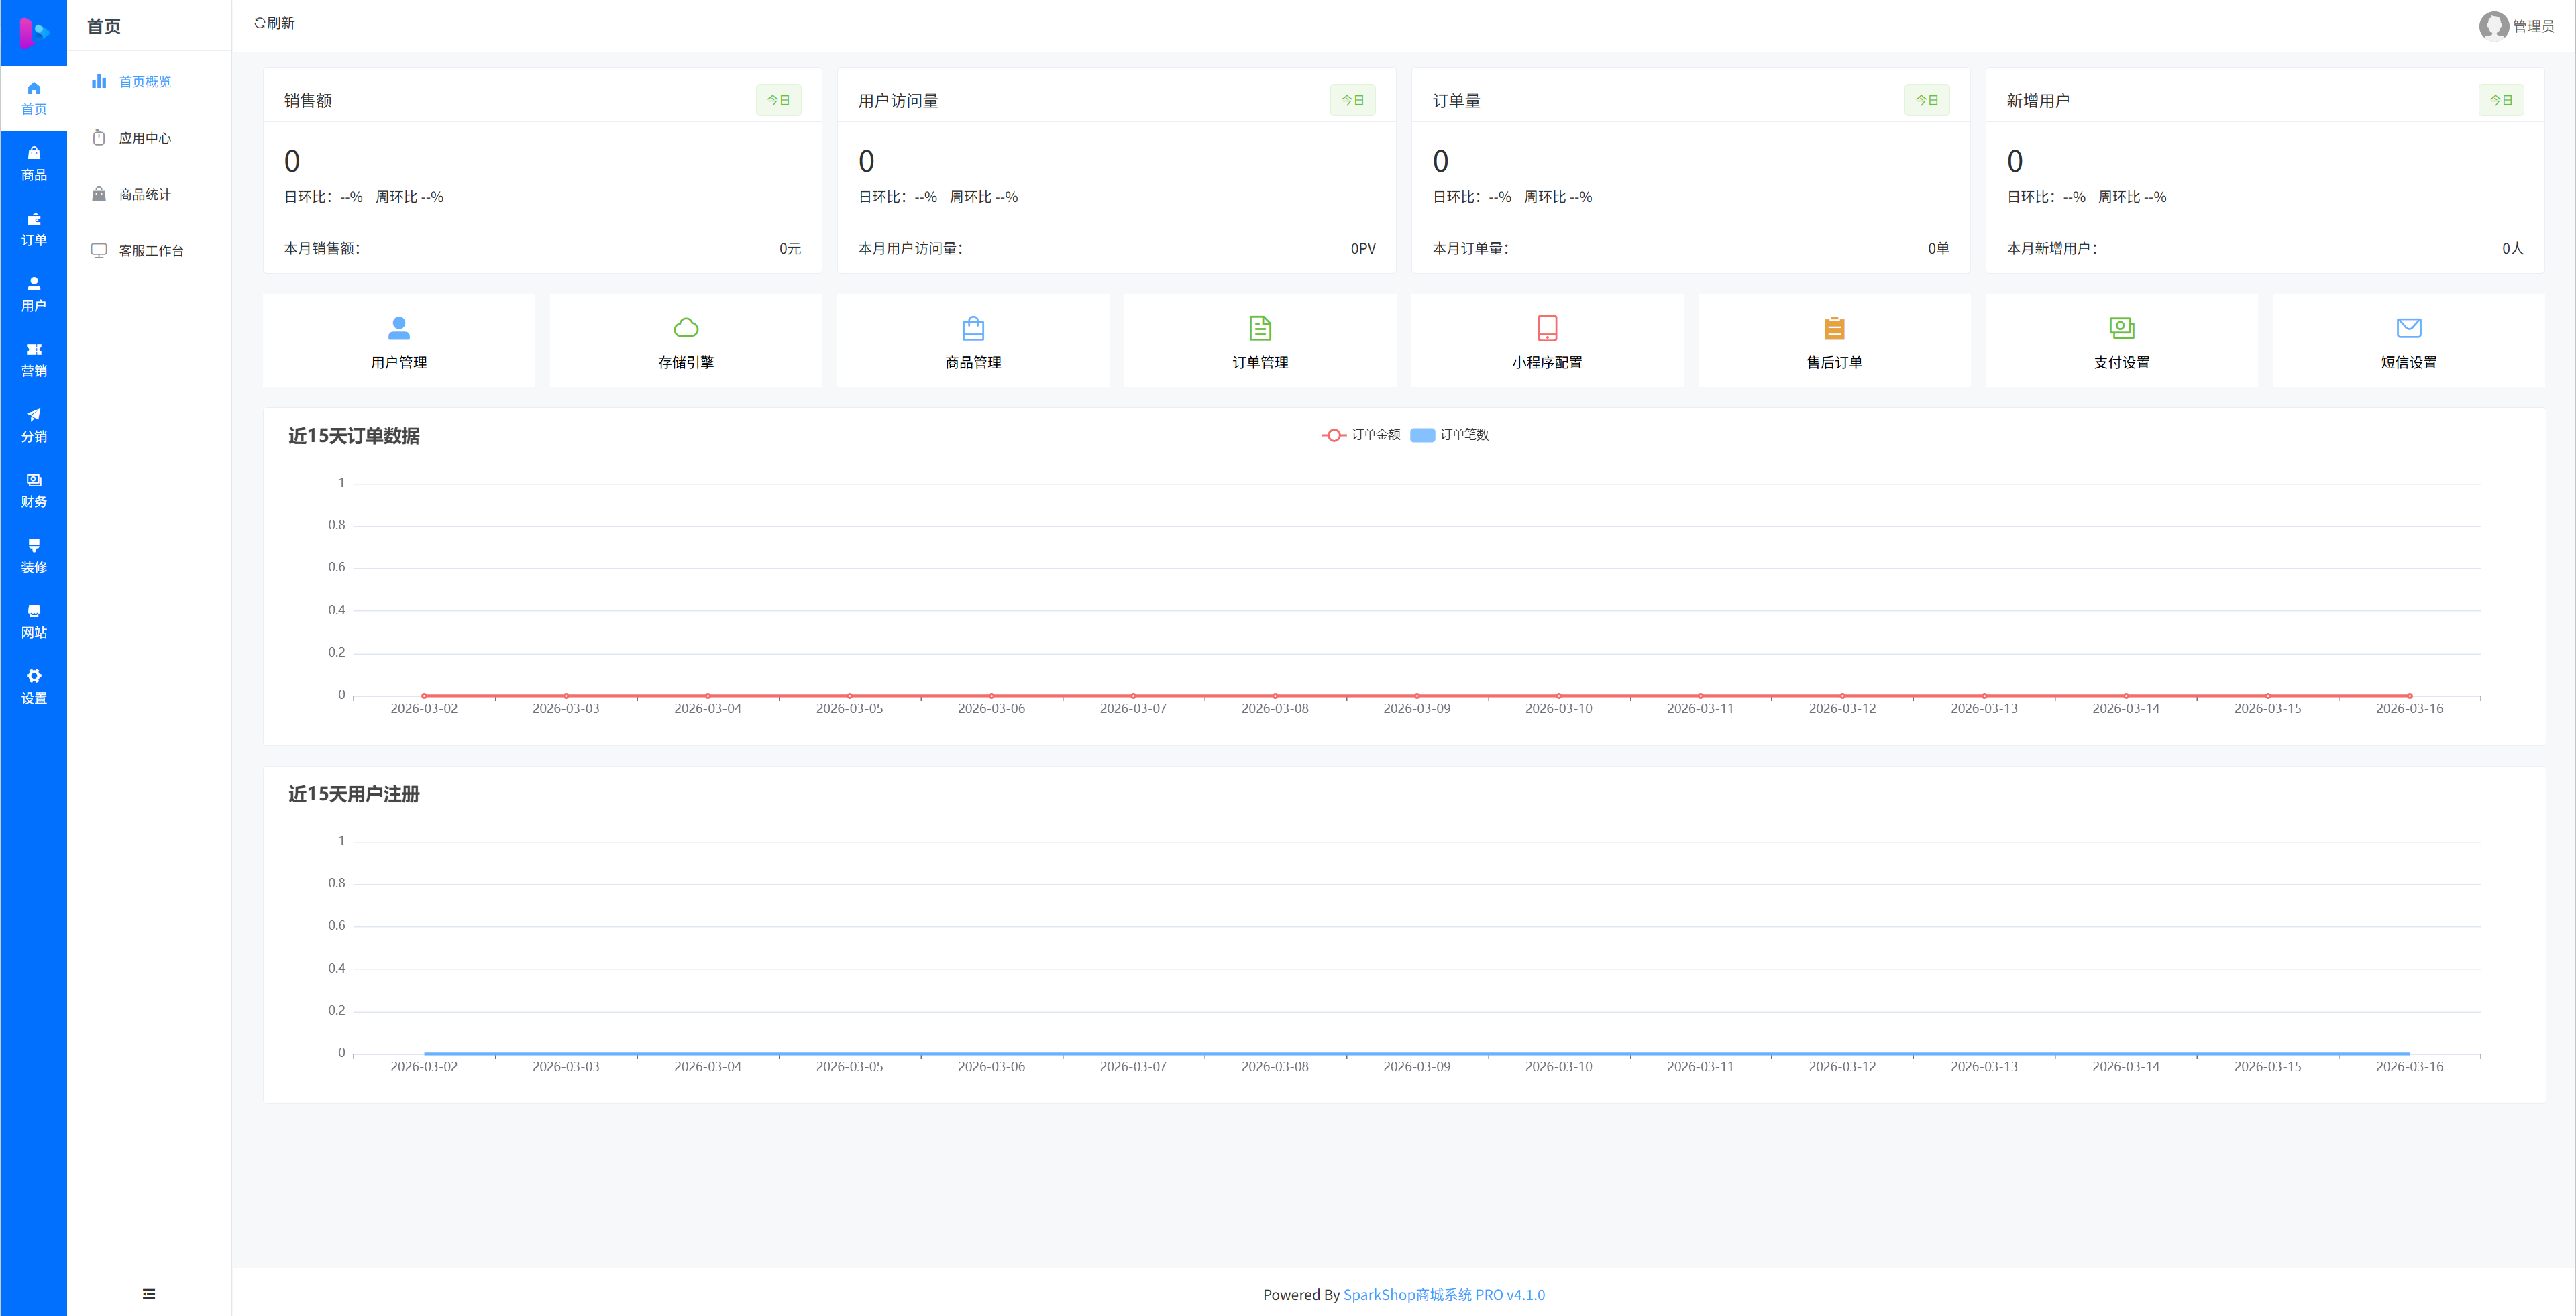Screen dimensions: 2576x1316
Task: Click the 刷新 refresh button
Action: tap(274, 23)
